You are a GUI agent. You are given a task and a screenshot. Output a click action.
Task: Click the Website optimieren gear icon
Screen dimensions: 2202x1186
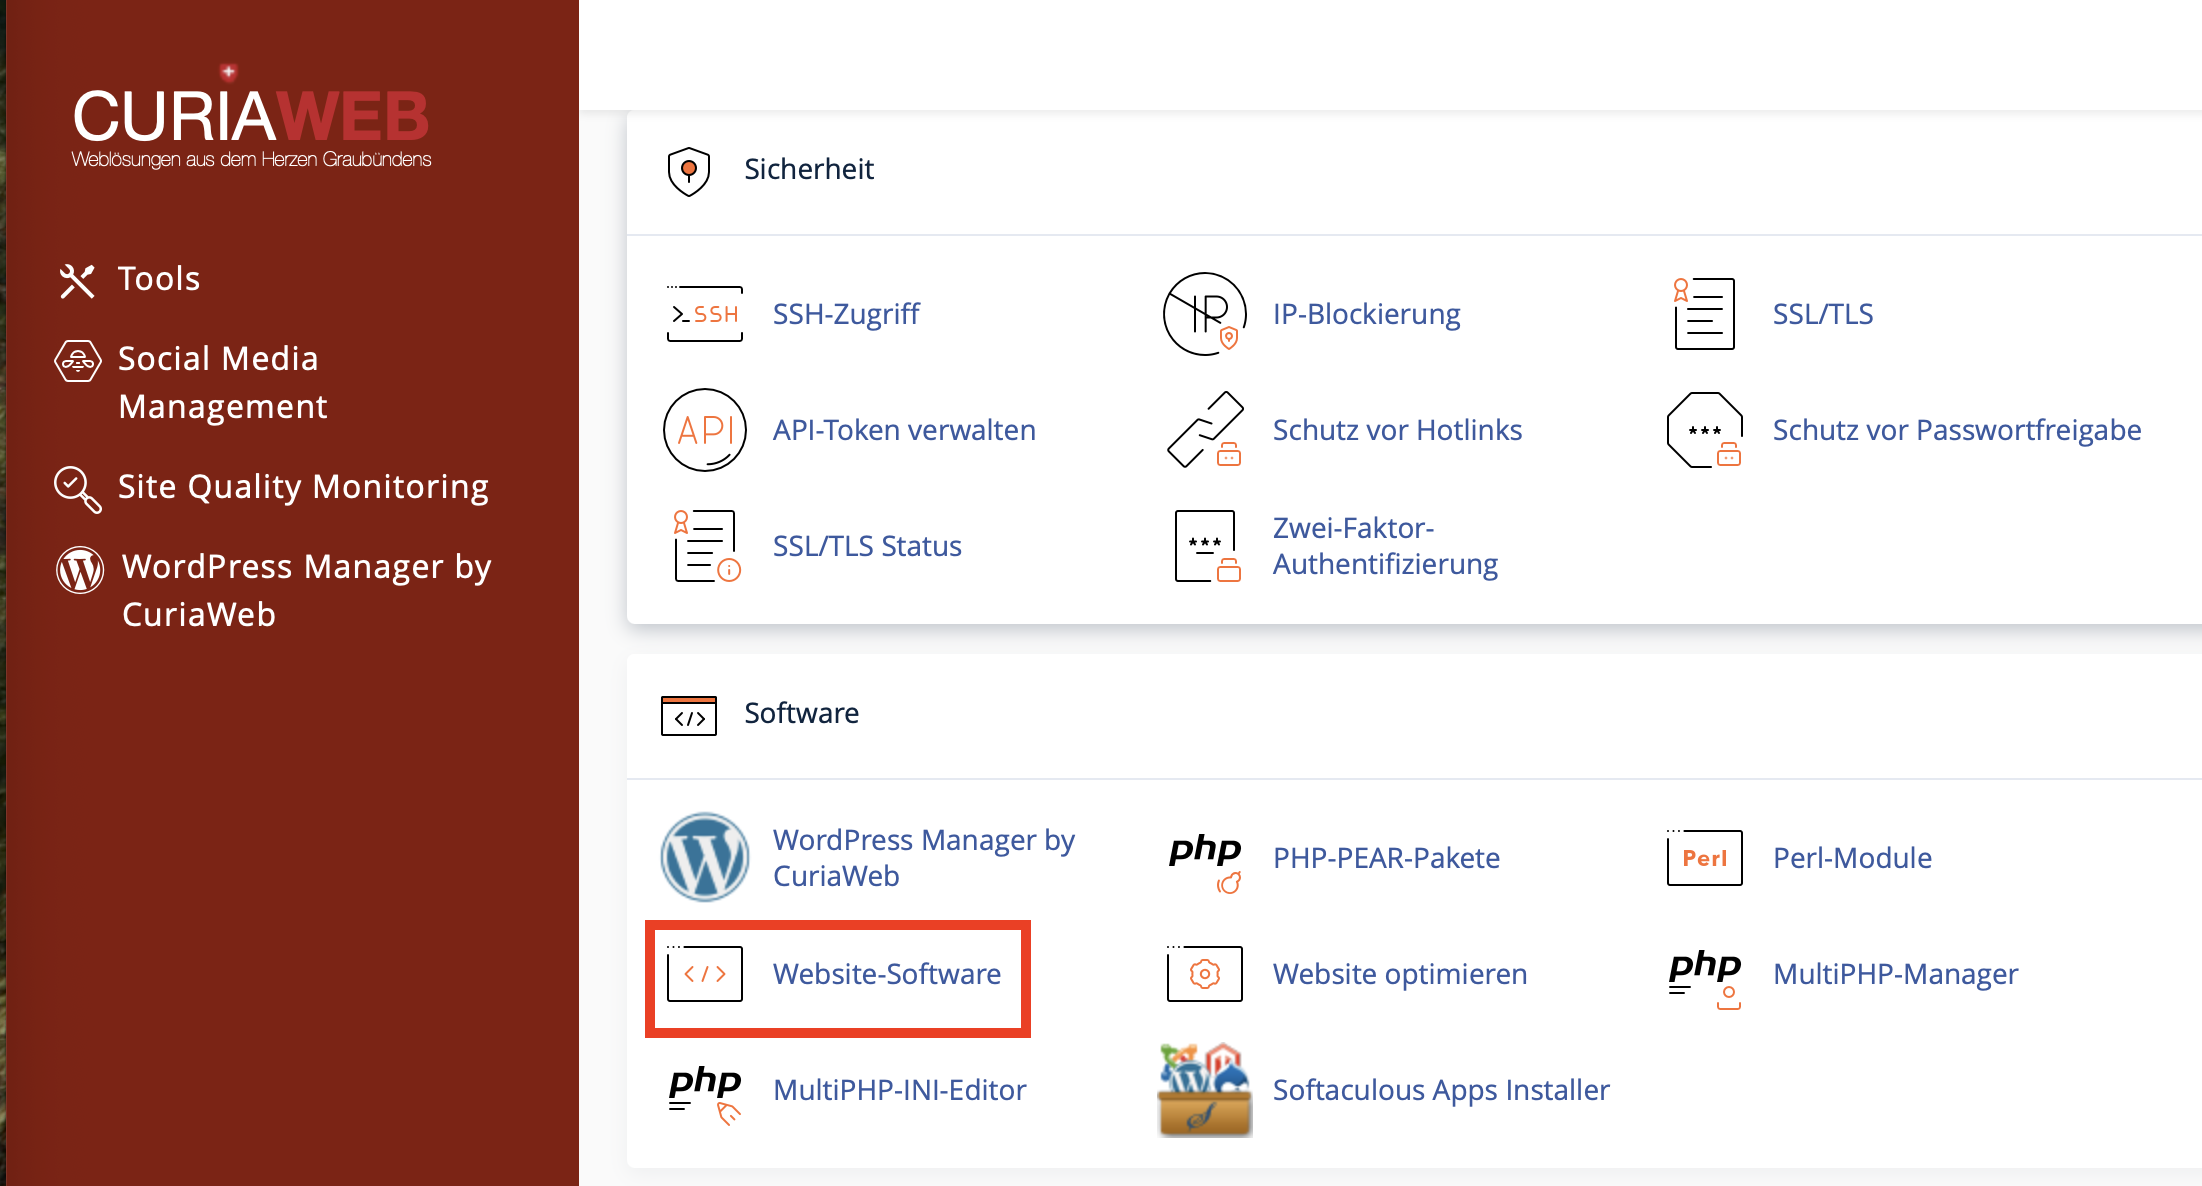pyautogui.click(x=1204, y=973)
